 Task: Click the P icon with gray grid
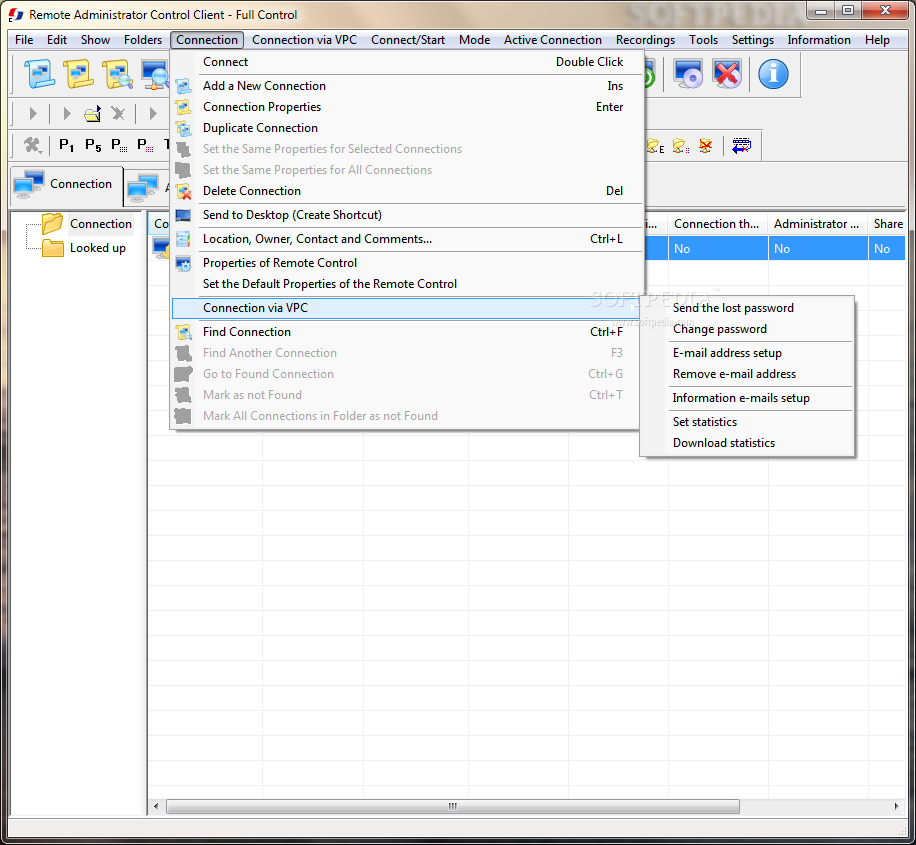119,145
